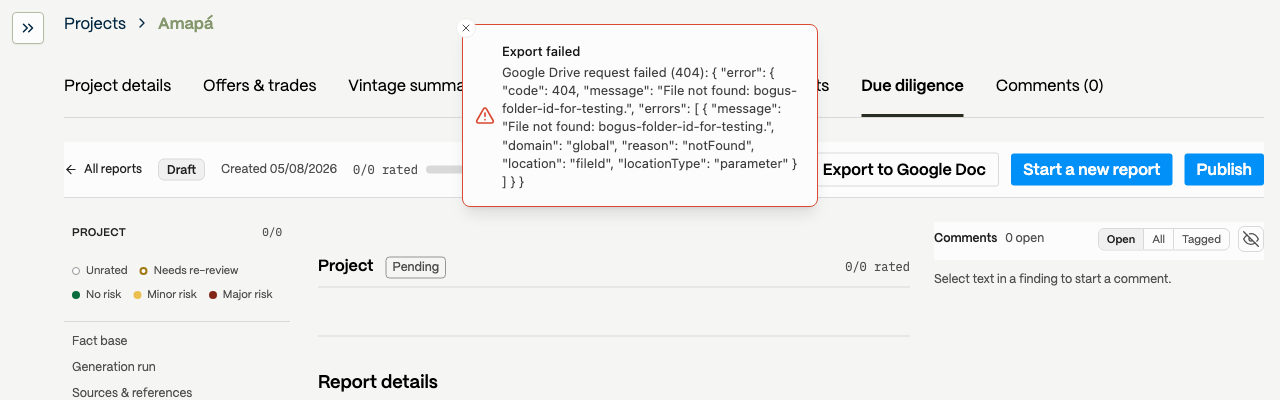
Task: Show All comments filter
Action: (x=1158, y=239)
